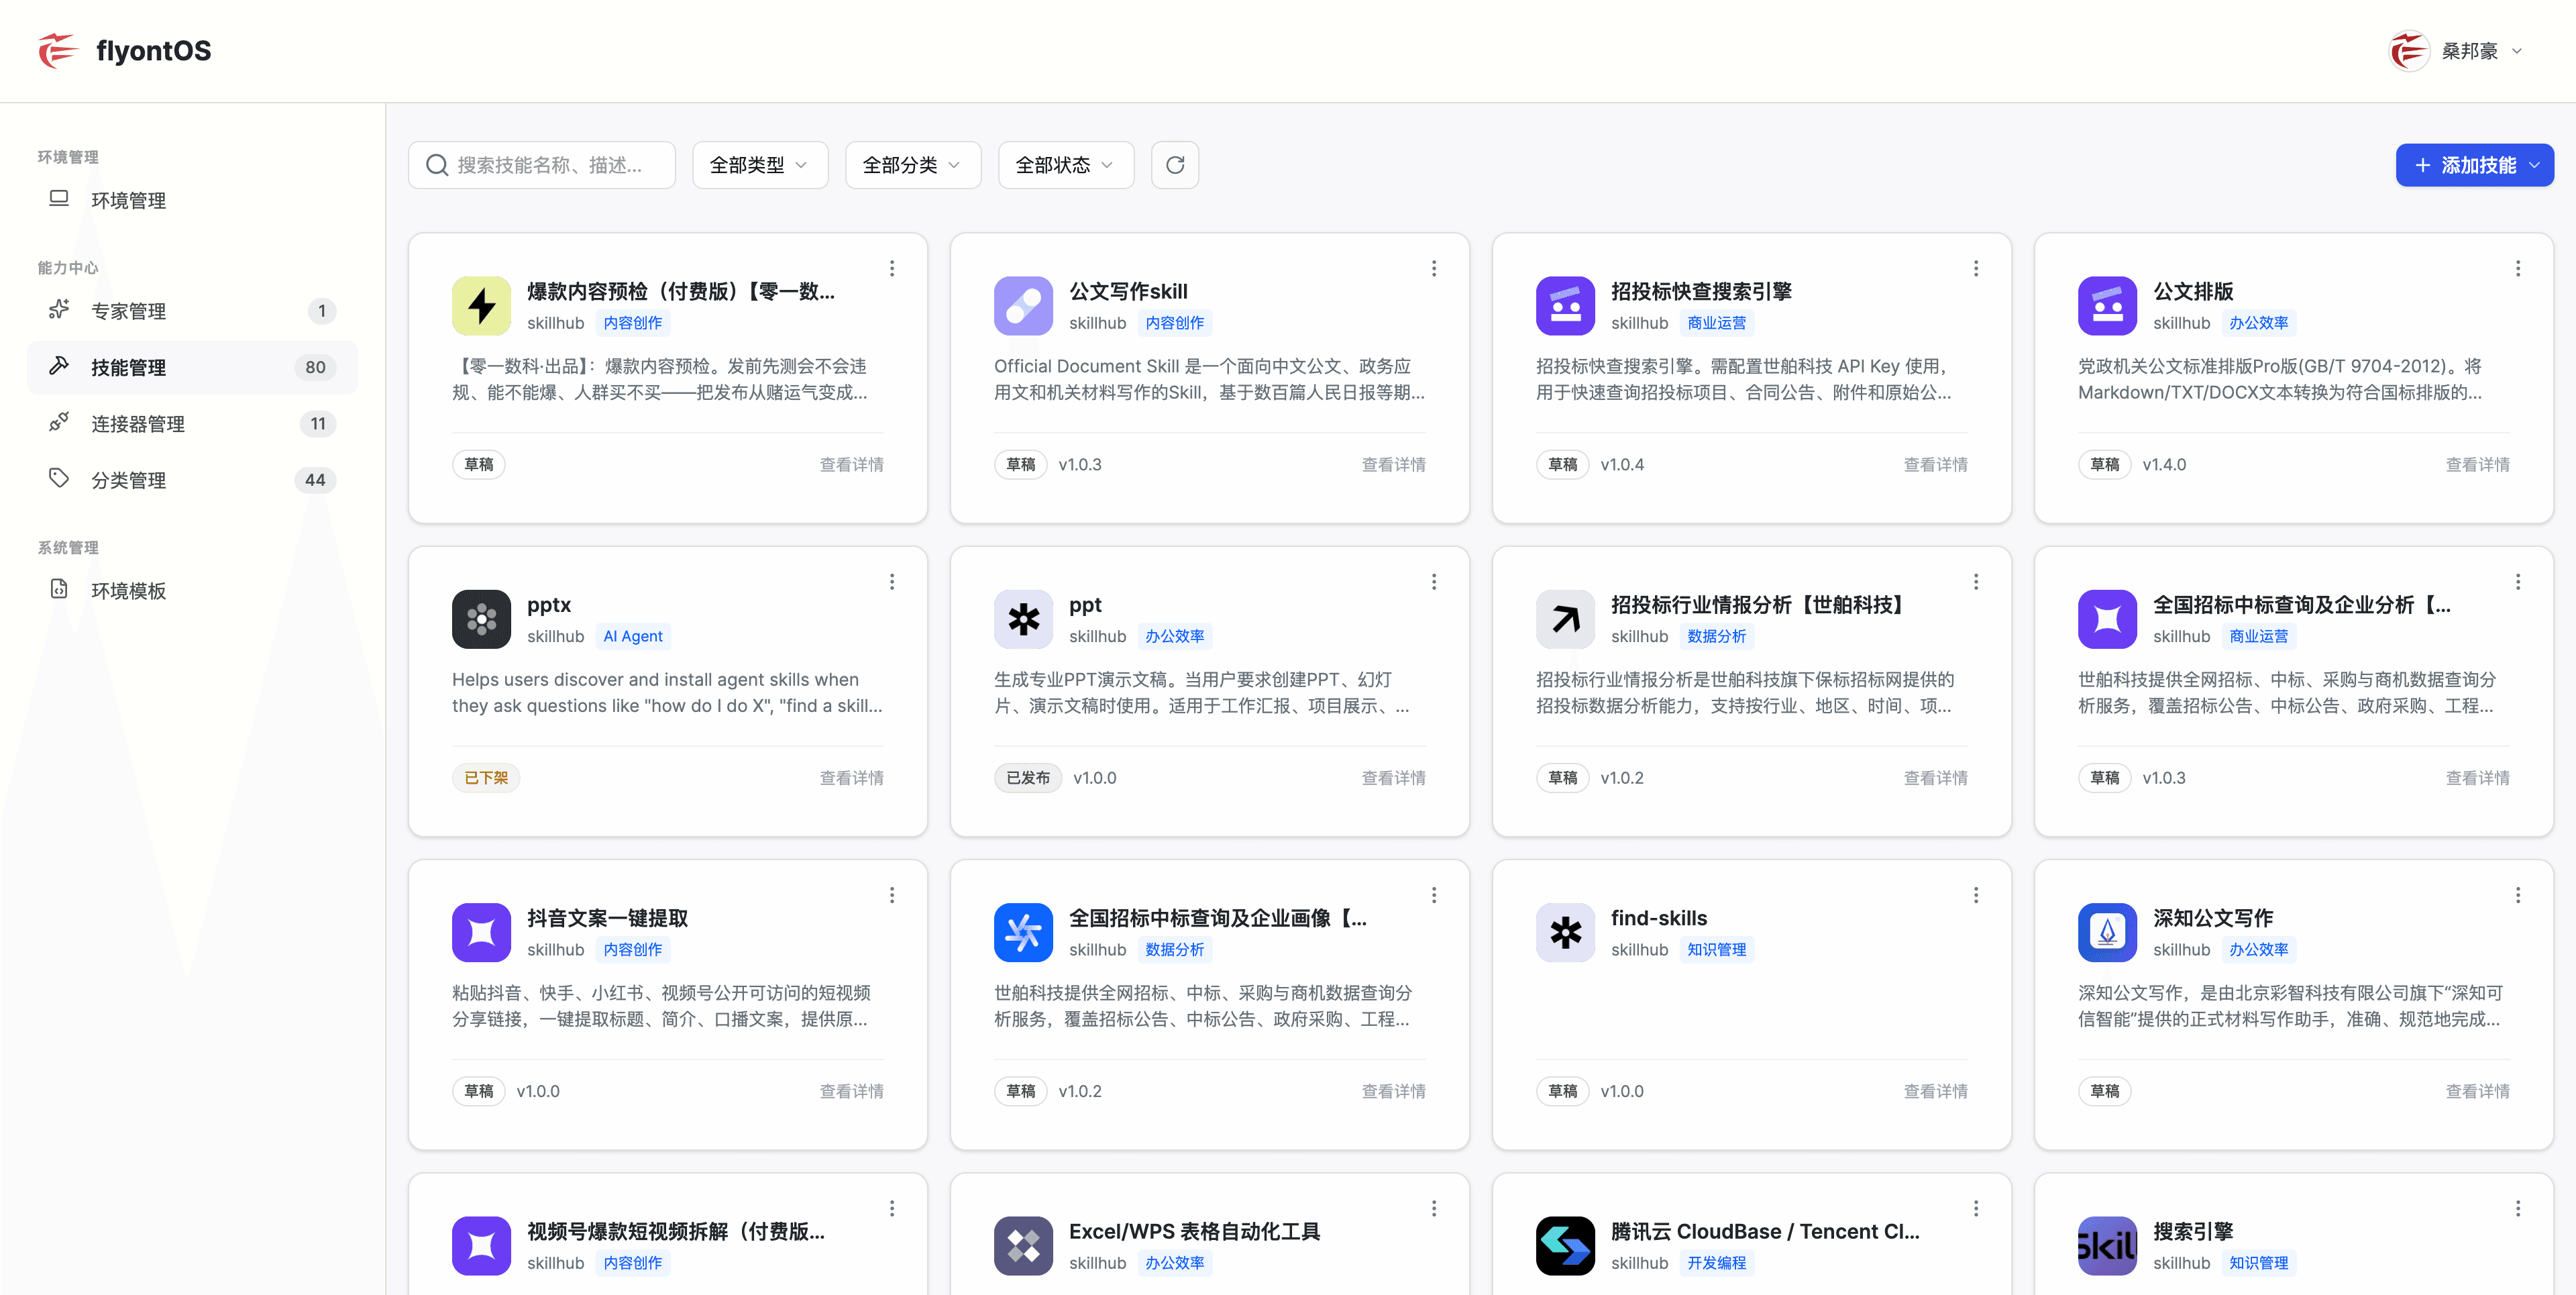Screen dimensions: 2576x1295
Task: Click the pptx skill icon
Action: click(x=481, y=619)
